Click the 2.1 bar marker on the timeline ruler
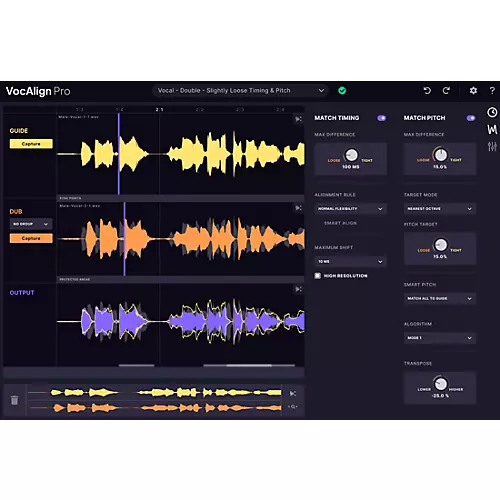The width and height of the screenshot is (500, 500). pyautogui.click(x=159, y=110)
